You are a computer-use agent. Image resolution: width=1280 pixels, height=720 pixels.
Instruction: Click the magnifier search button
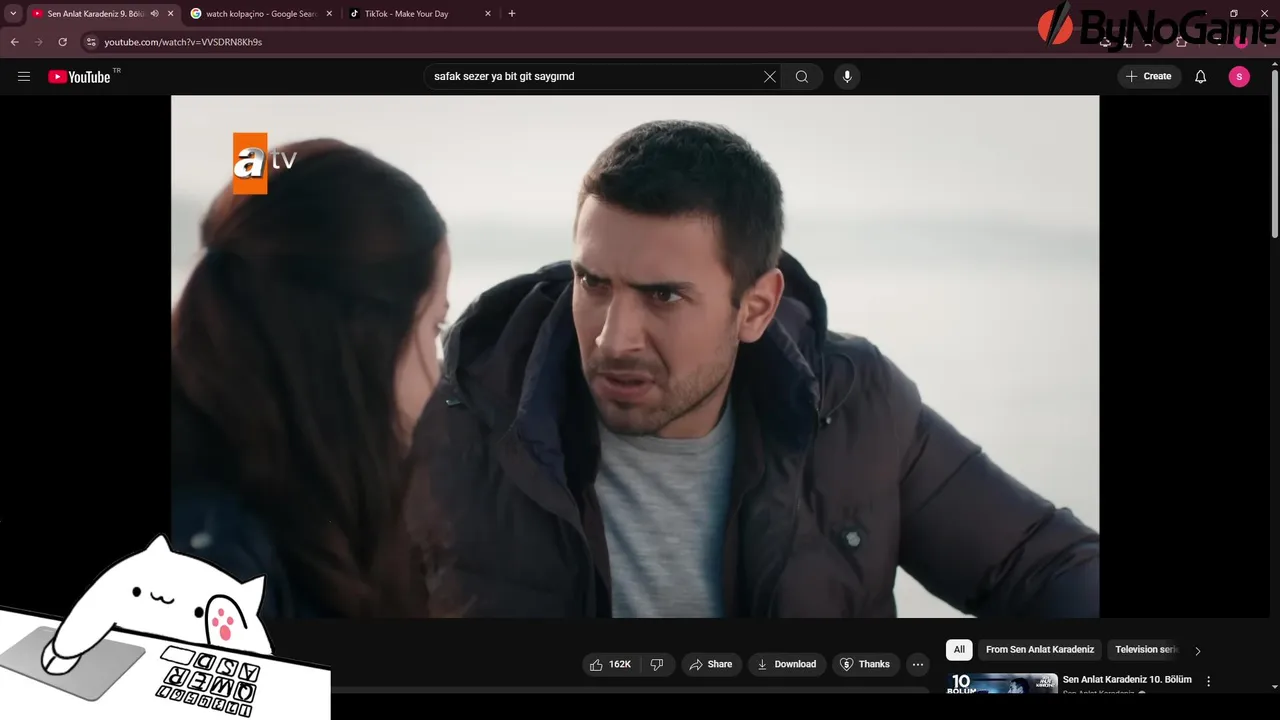point(802,77)
